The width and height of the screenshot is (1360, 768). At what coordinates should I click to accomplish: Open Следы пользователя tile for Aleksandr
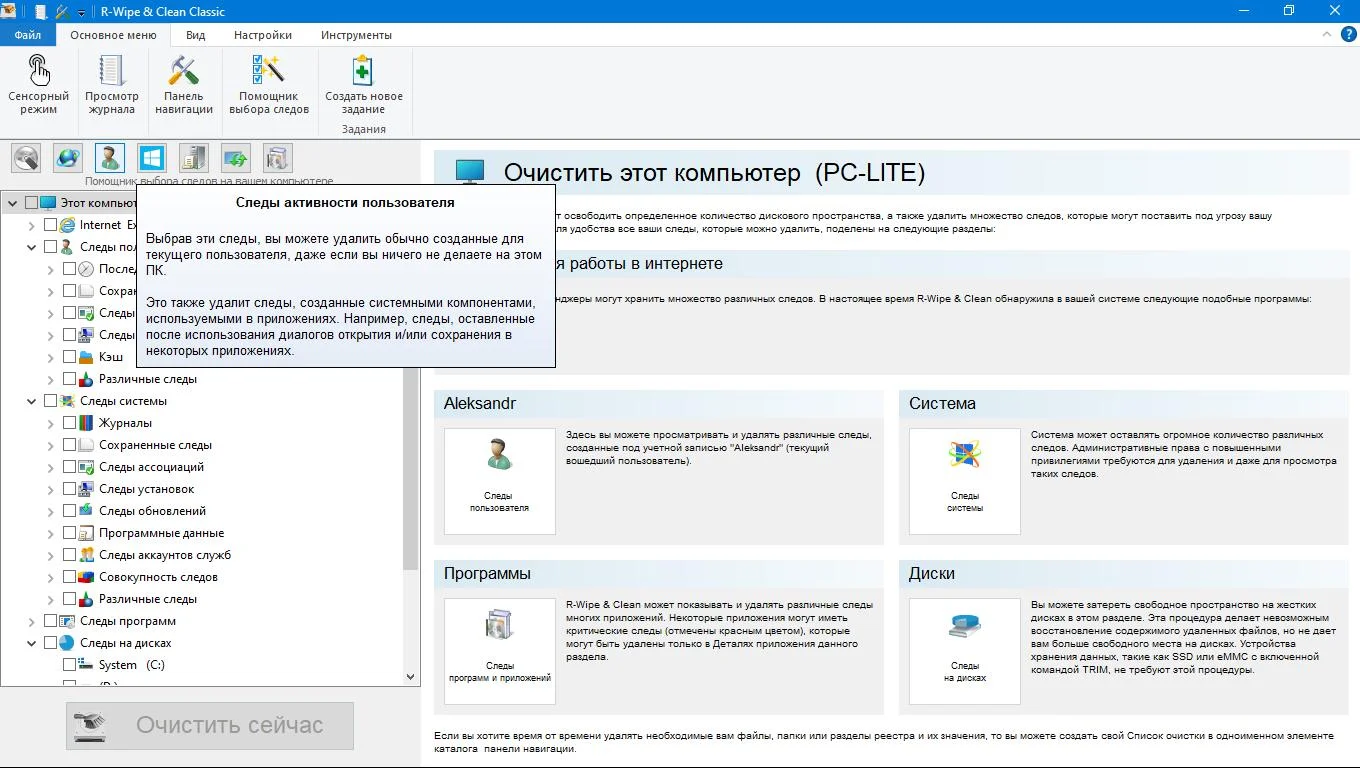point(499,481)
